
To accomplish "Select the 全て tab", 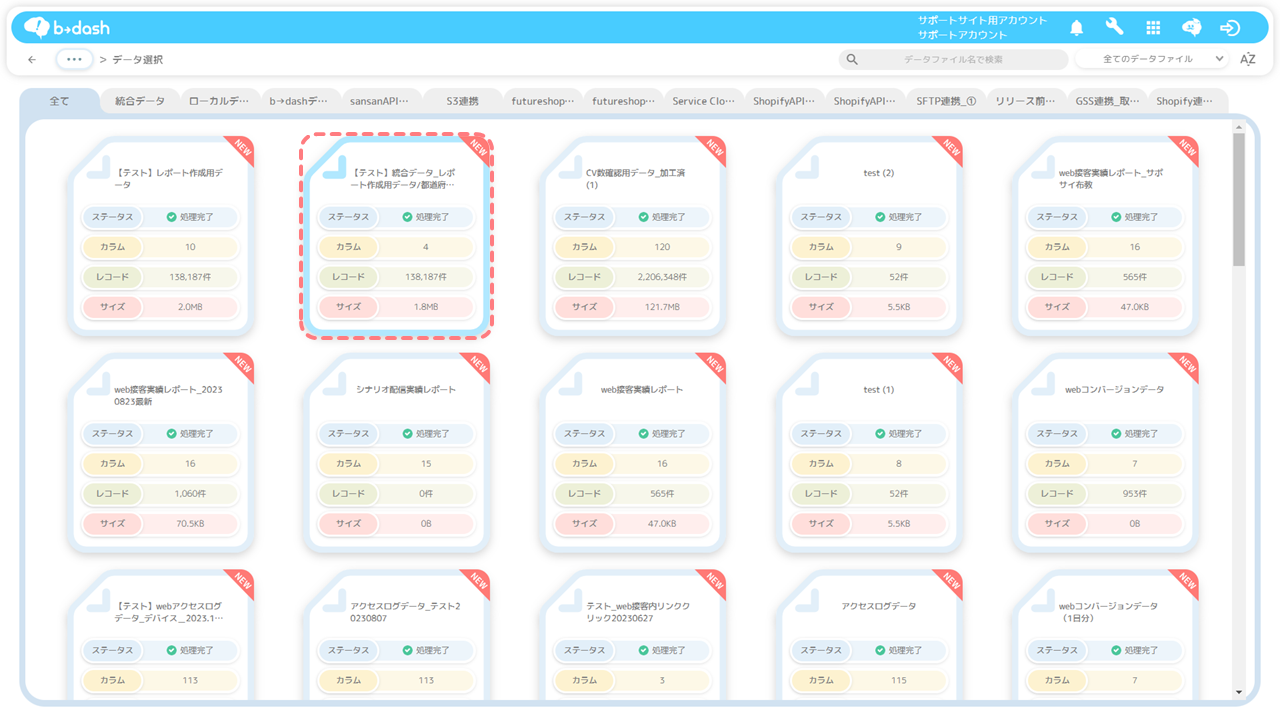I will [60, 101].
